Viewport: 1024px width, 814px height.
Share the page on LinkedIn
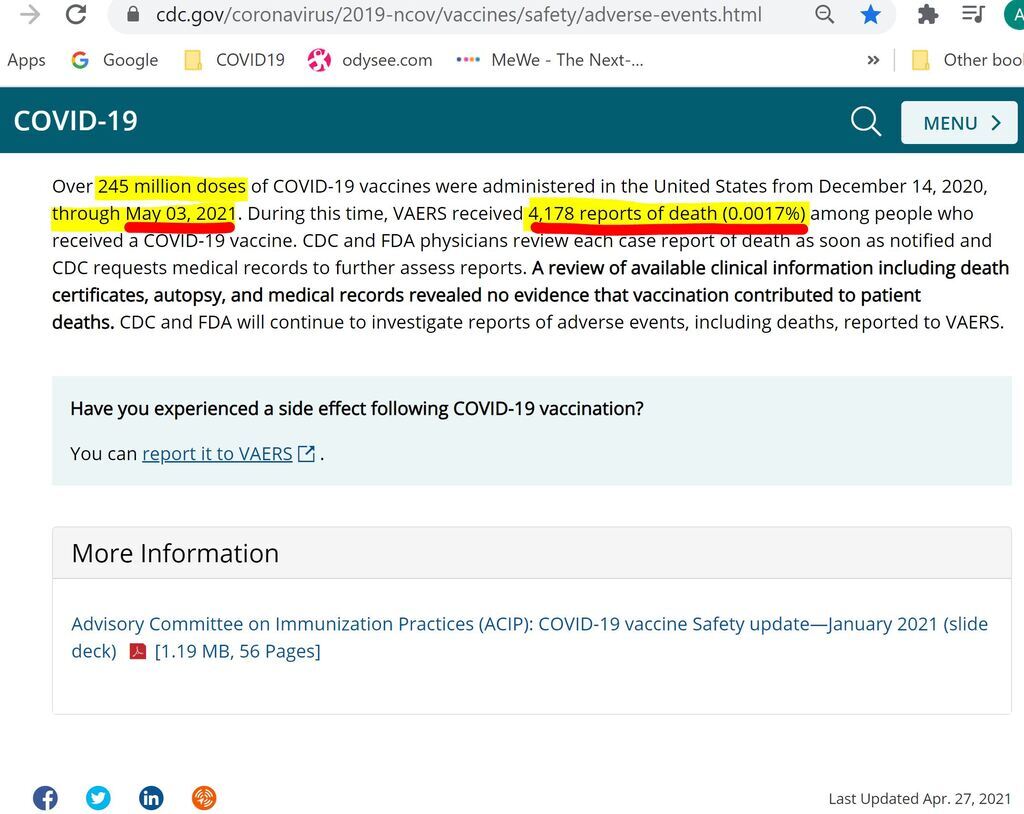[151, 797]
